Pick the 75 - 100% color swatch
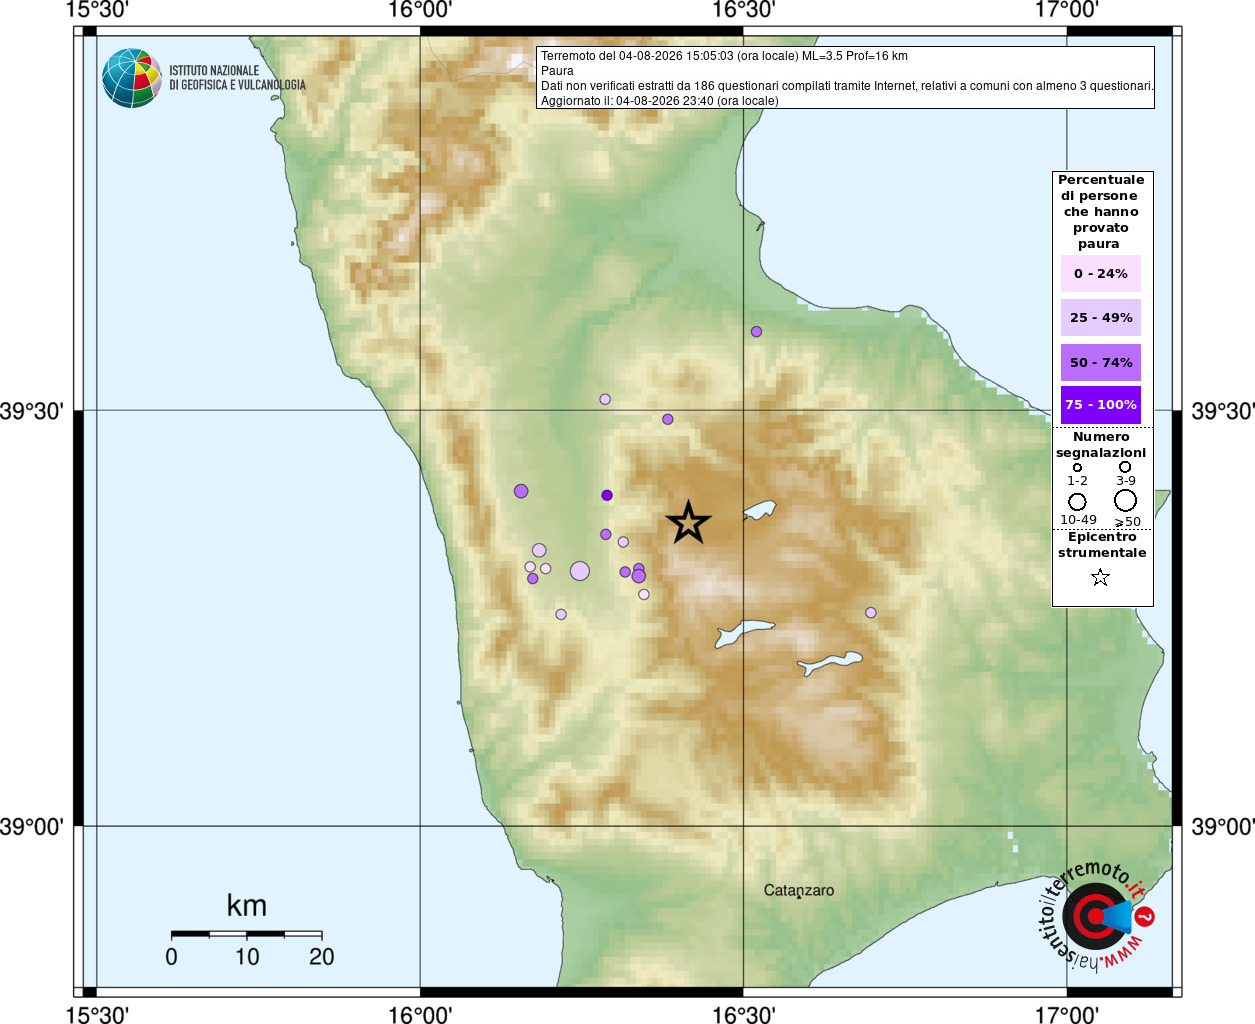 point(1101,405)
